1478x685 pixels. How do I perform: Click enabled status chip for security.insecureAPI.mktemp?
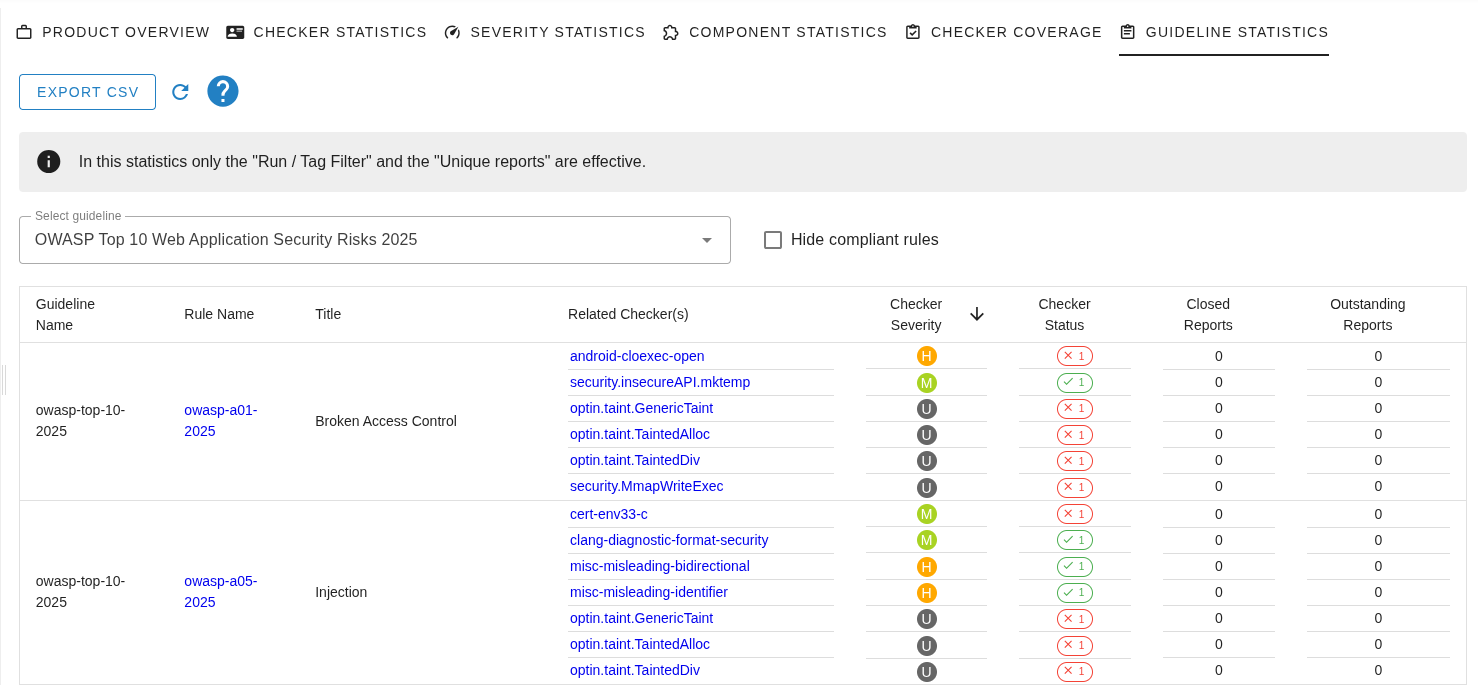[x=1075, y=382]
